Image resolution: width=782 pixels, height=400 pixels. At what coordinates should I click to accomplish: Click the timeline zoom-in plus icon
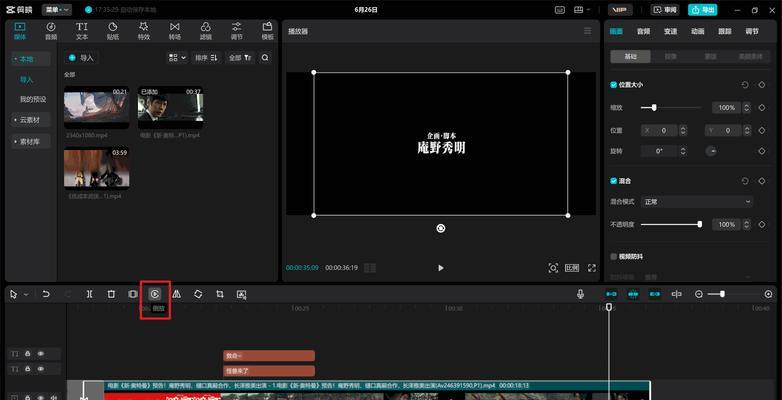point(769,294)
